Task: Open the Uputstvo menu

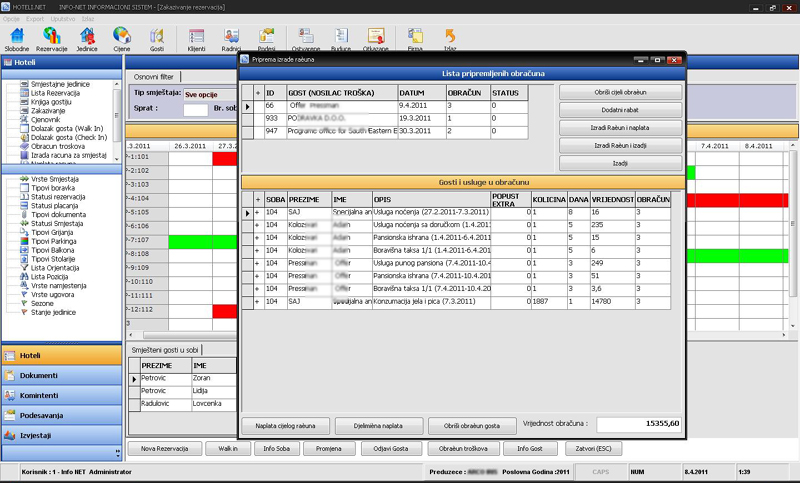Action: tap(63, 19)
